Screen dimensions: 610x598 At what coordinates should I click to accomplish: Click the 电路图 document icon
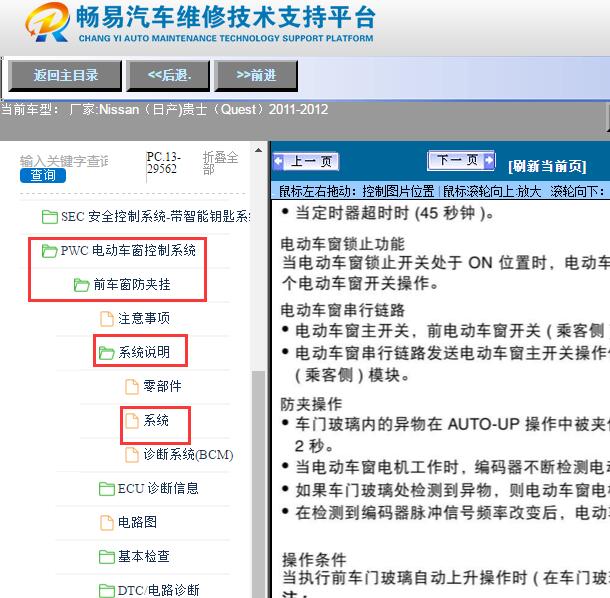[107, 523]
